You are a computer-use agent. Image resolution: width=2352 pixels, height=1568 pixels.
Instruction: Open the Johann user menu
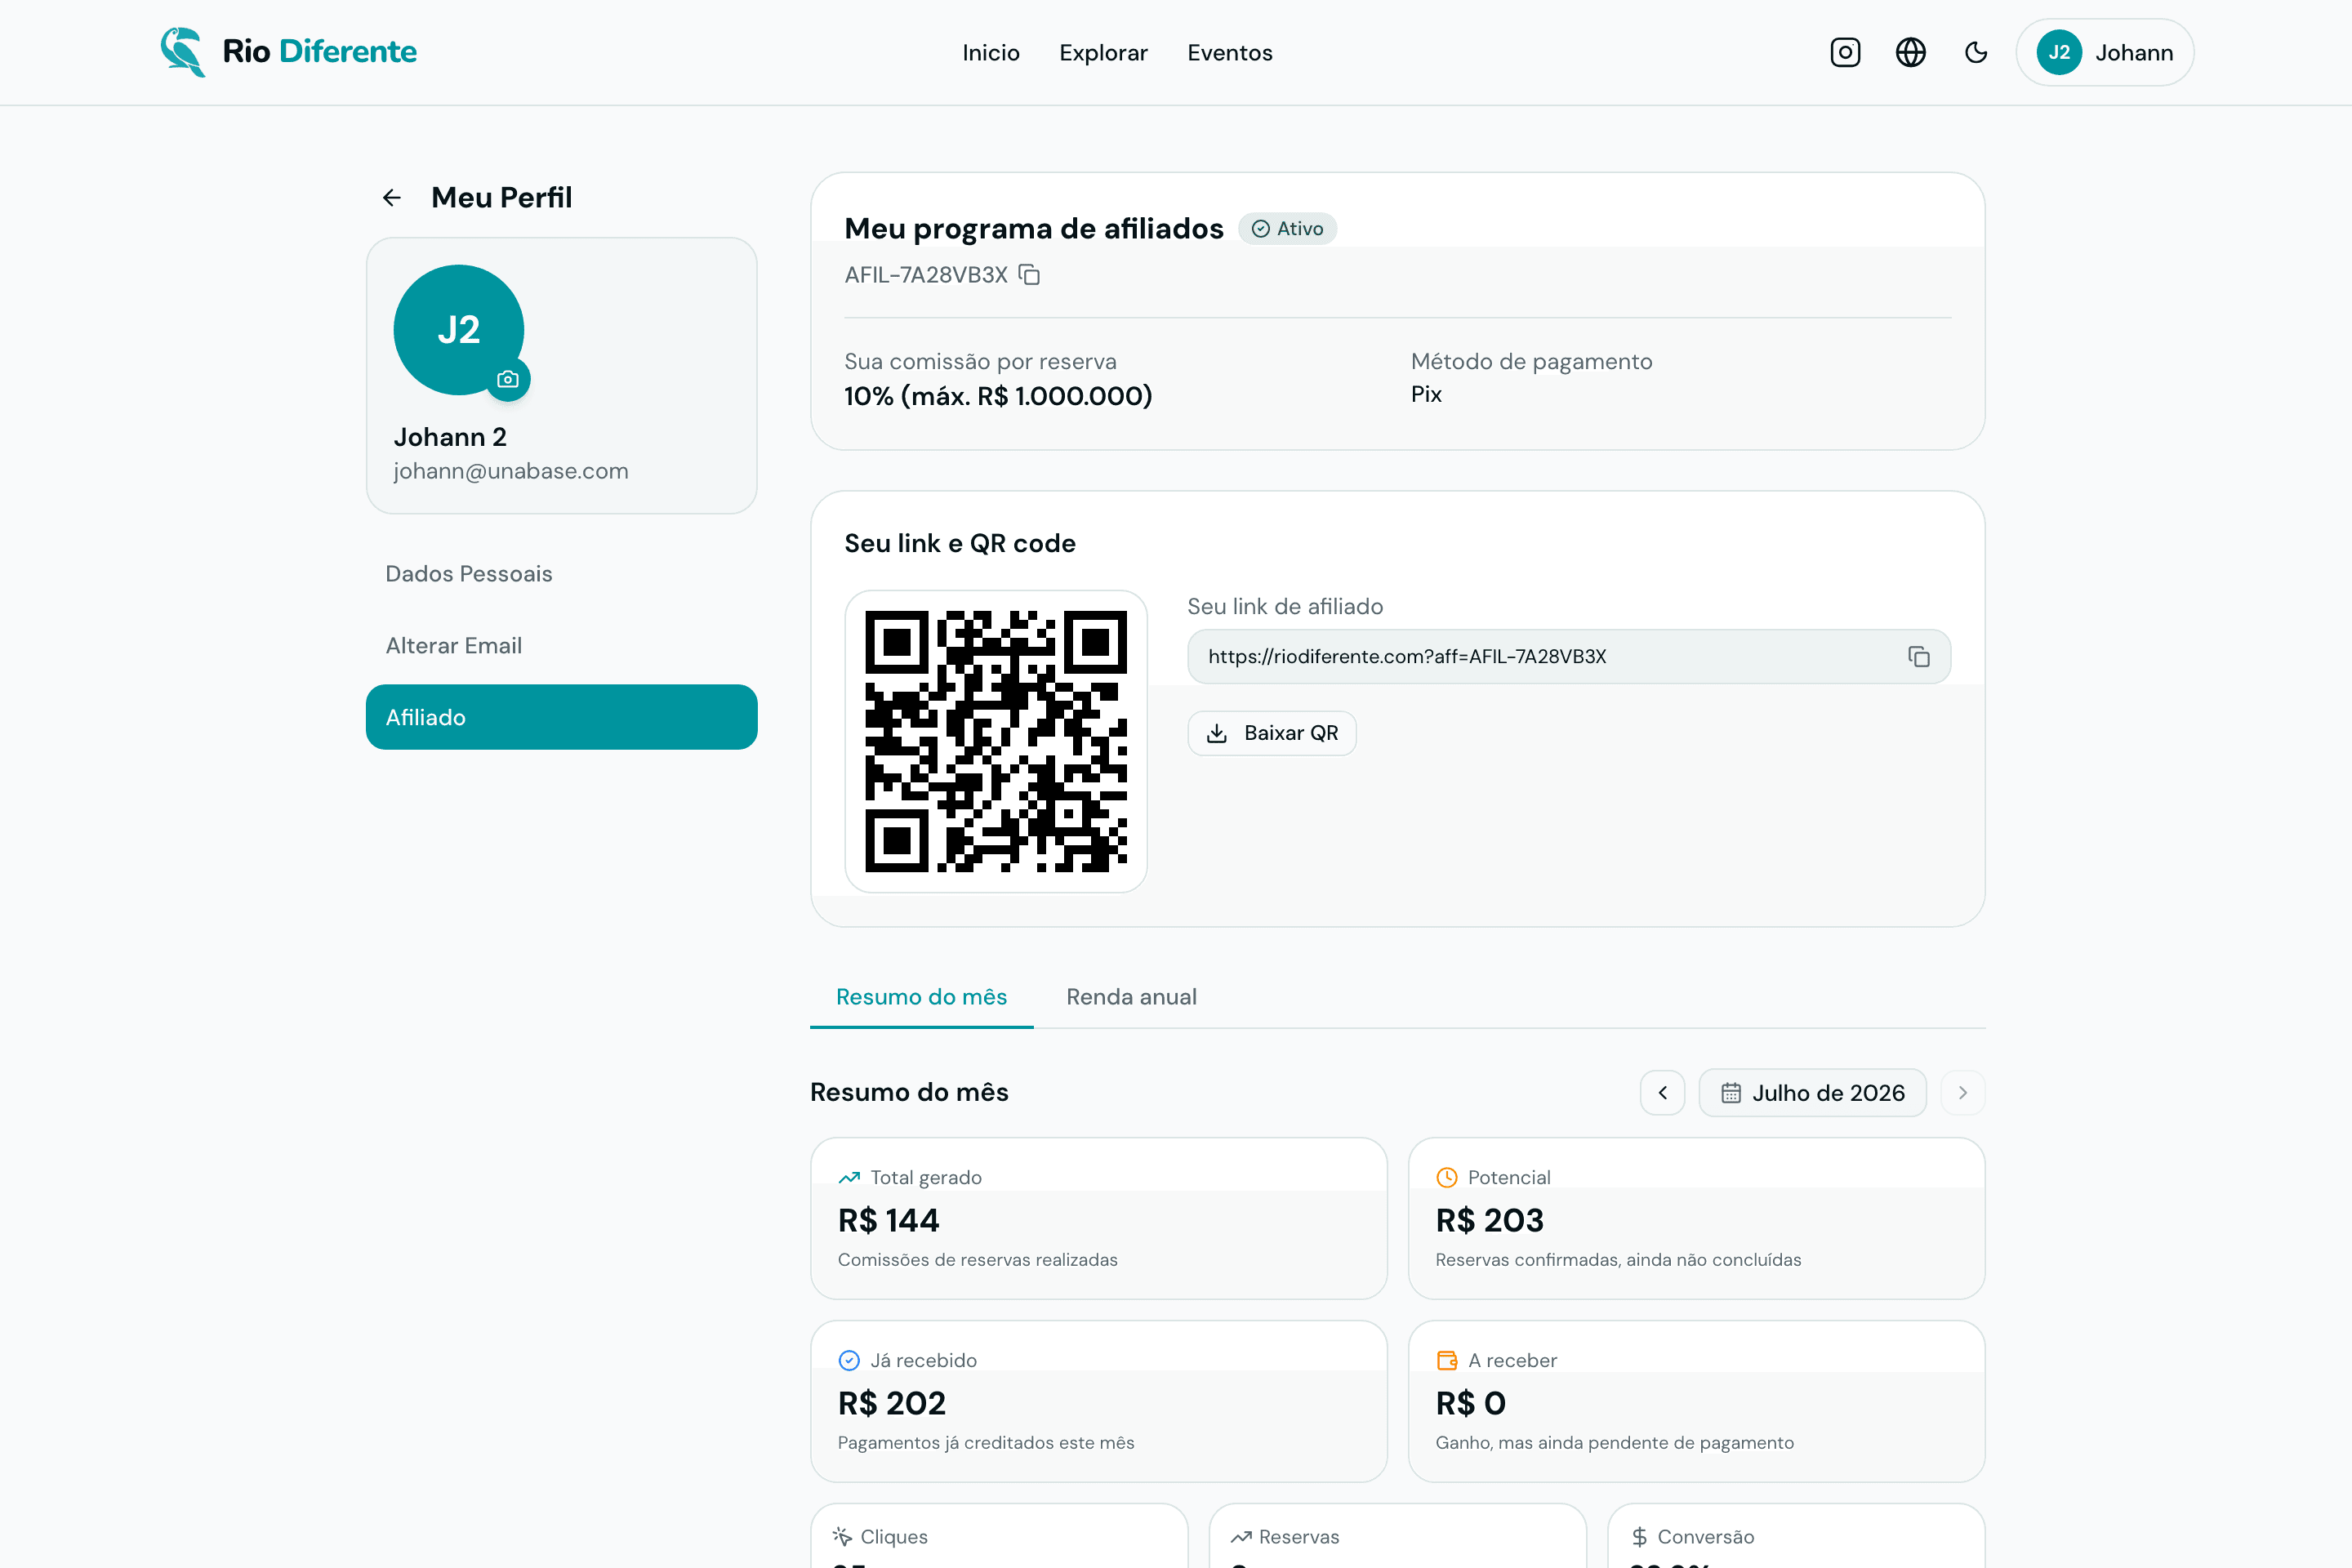2104,52
